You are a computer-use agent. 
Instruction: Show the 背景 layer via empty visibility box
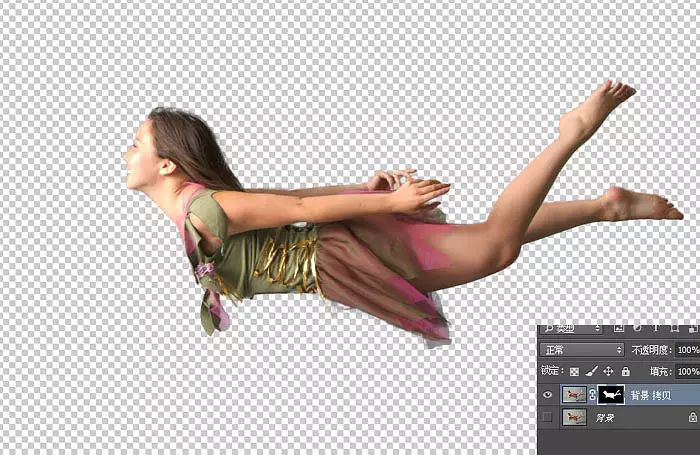pos(547,417)
